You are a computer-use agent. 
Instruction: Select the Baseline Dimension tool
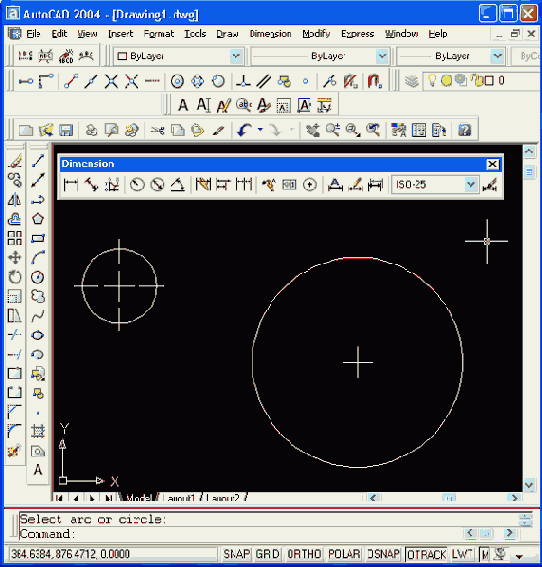[x=223, y=185]
